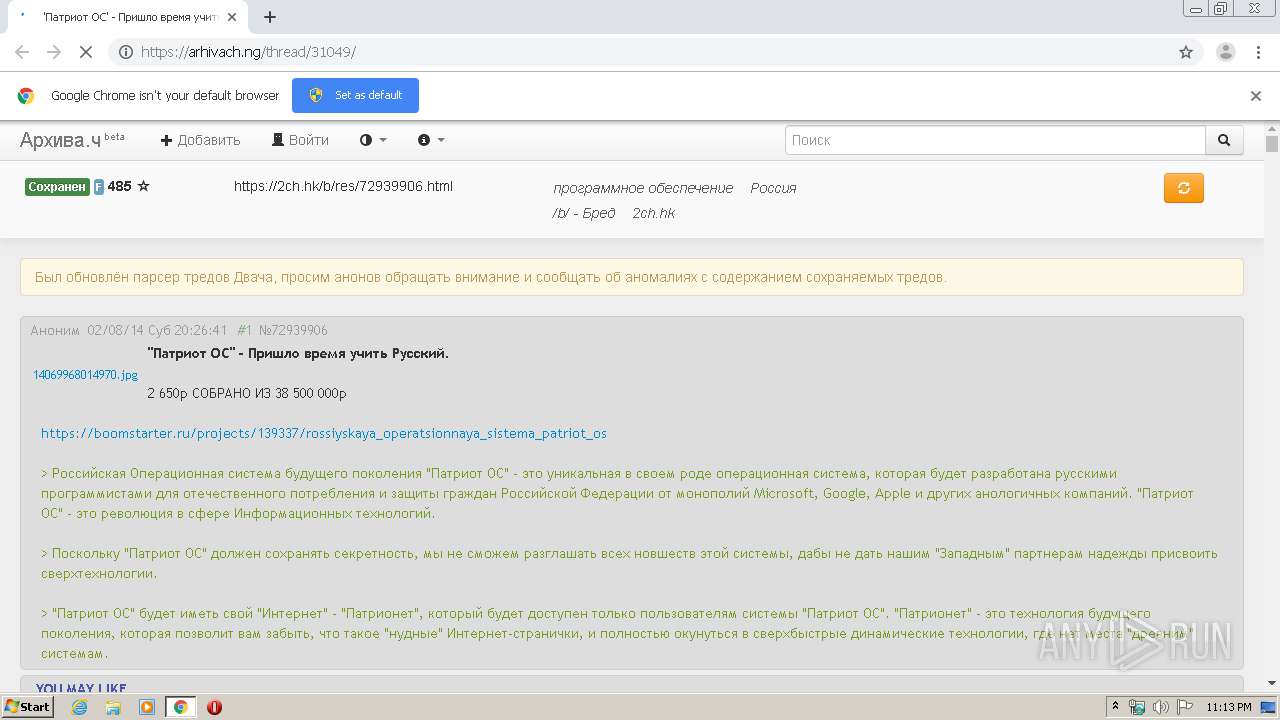Screen dimensions: 1280x720
Task: Click the green Сохранен status badge
Action: click(x=58, y=187)
